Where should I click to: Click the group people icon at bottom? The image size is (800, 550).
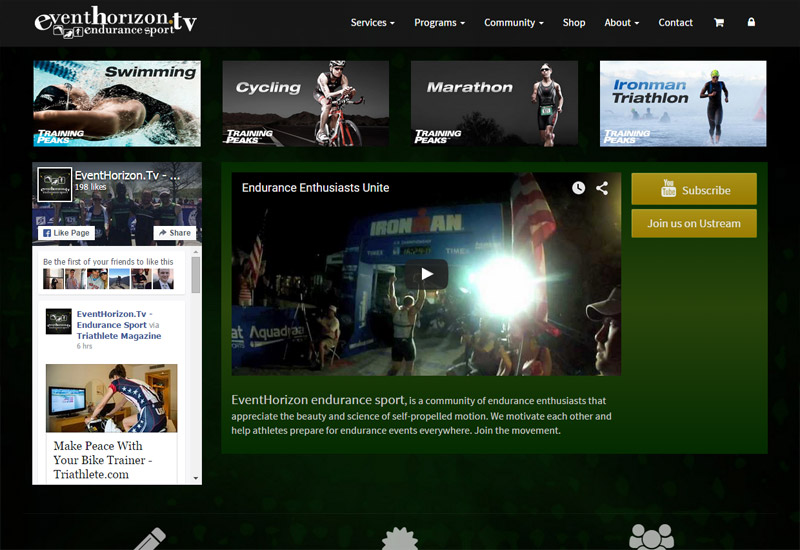click(651, 537)
